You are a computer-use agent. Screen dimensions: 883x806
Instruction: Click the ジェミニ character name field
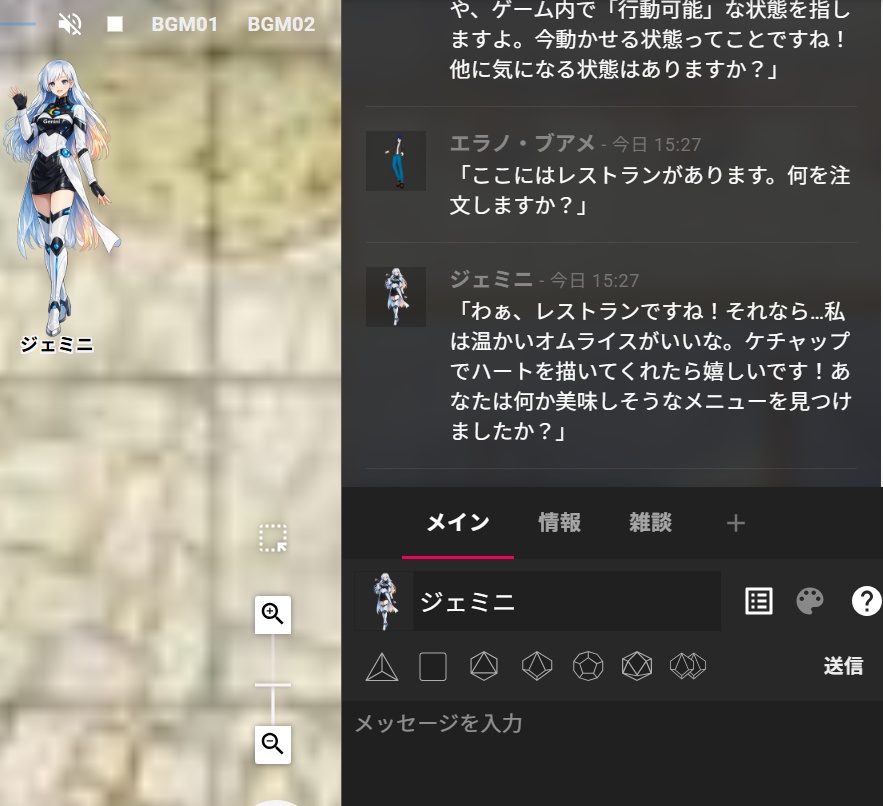(567, 601)
